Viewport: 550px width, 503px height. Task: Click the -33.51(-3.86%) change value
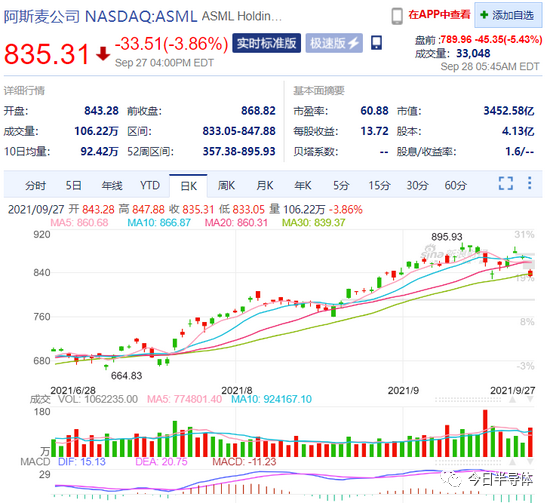(172, 44)
